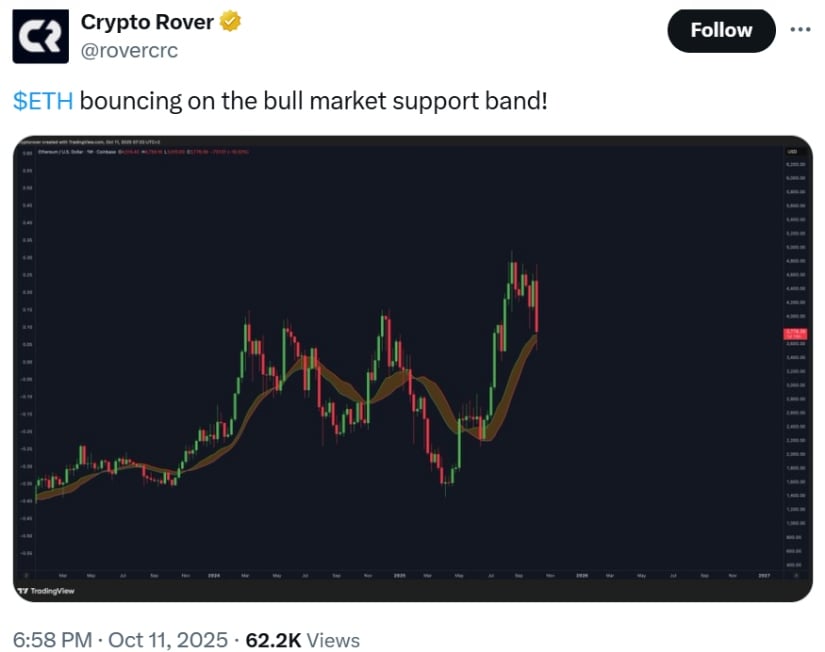
Task: Select the 2027 label on the time axis
Action: tap(765, 576)
